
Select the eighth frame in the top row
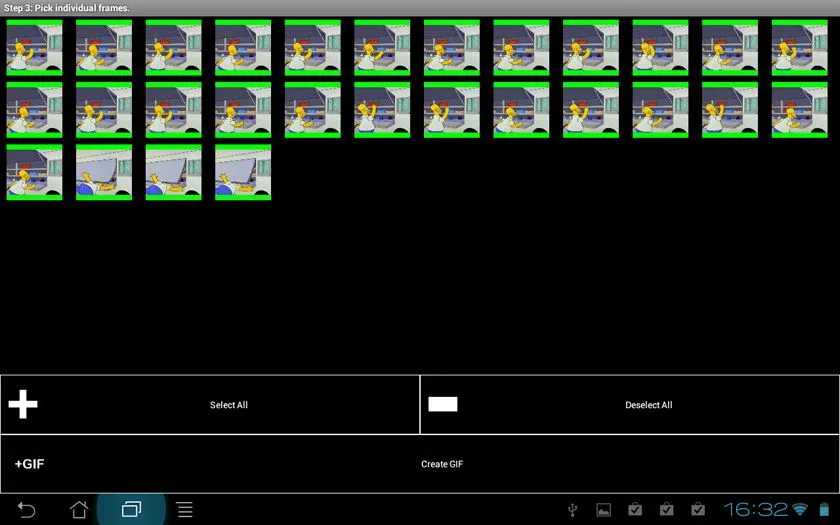pos(521,48)
